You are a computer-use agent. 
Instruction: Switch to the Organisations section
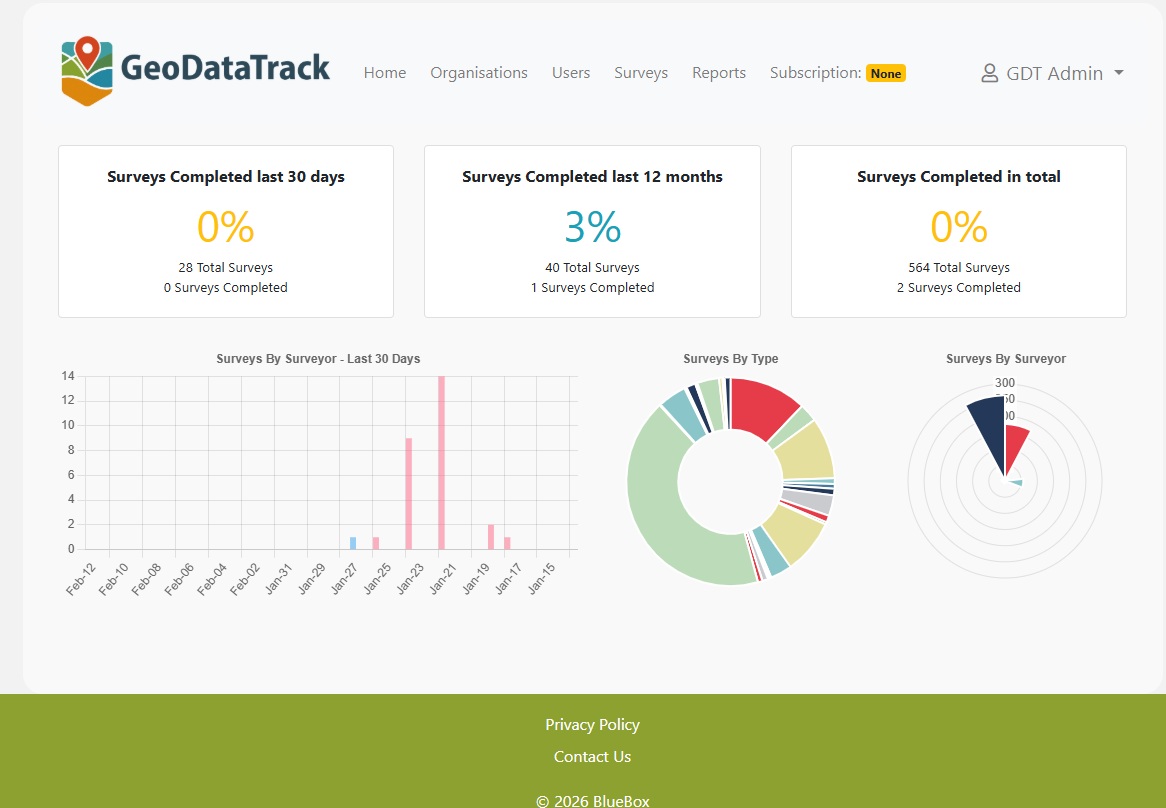point(479,72)
